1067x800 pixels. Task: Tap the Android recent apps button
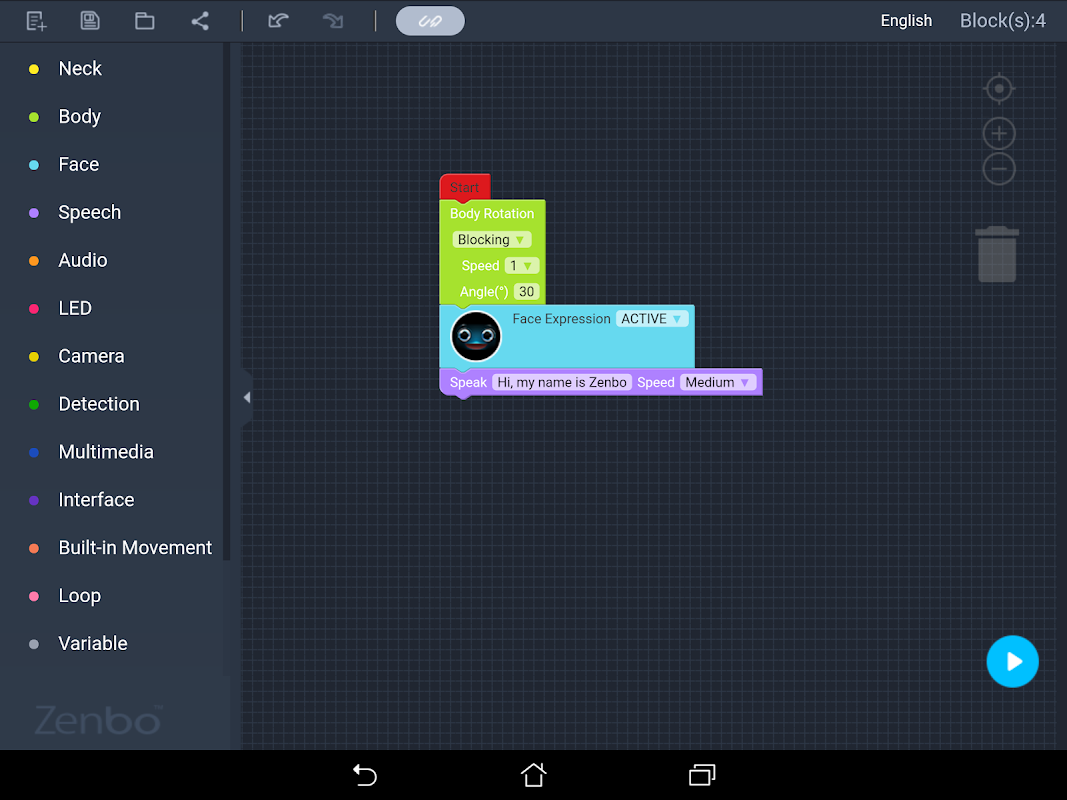click(x=702, y=775)
